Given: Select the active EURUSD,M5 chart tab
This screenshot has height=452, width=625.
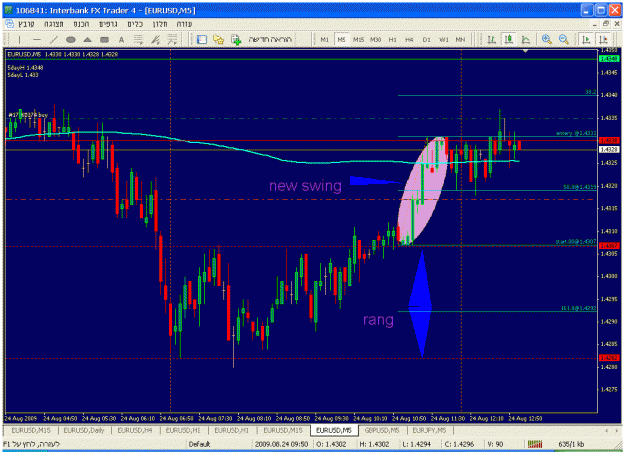Looking at the screenshot, I should coord(334,430).
